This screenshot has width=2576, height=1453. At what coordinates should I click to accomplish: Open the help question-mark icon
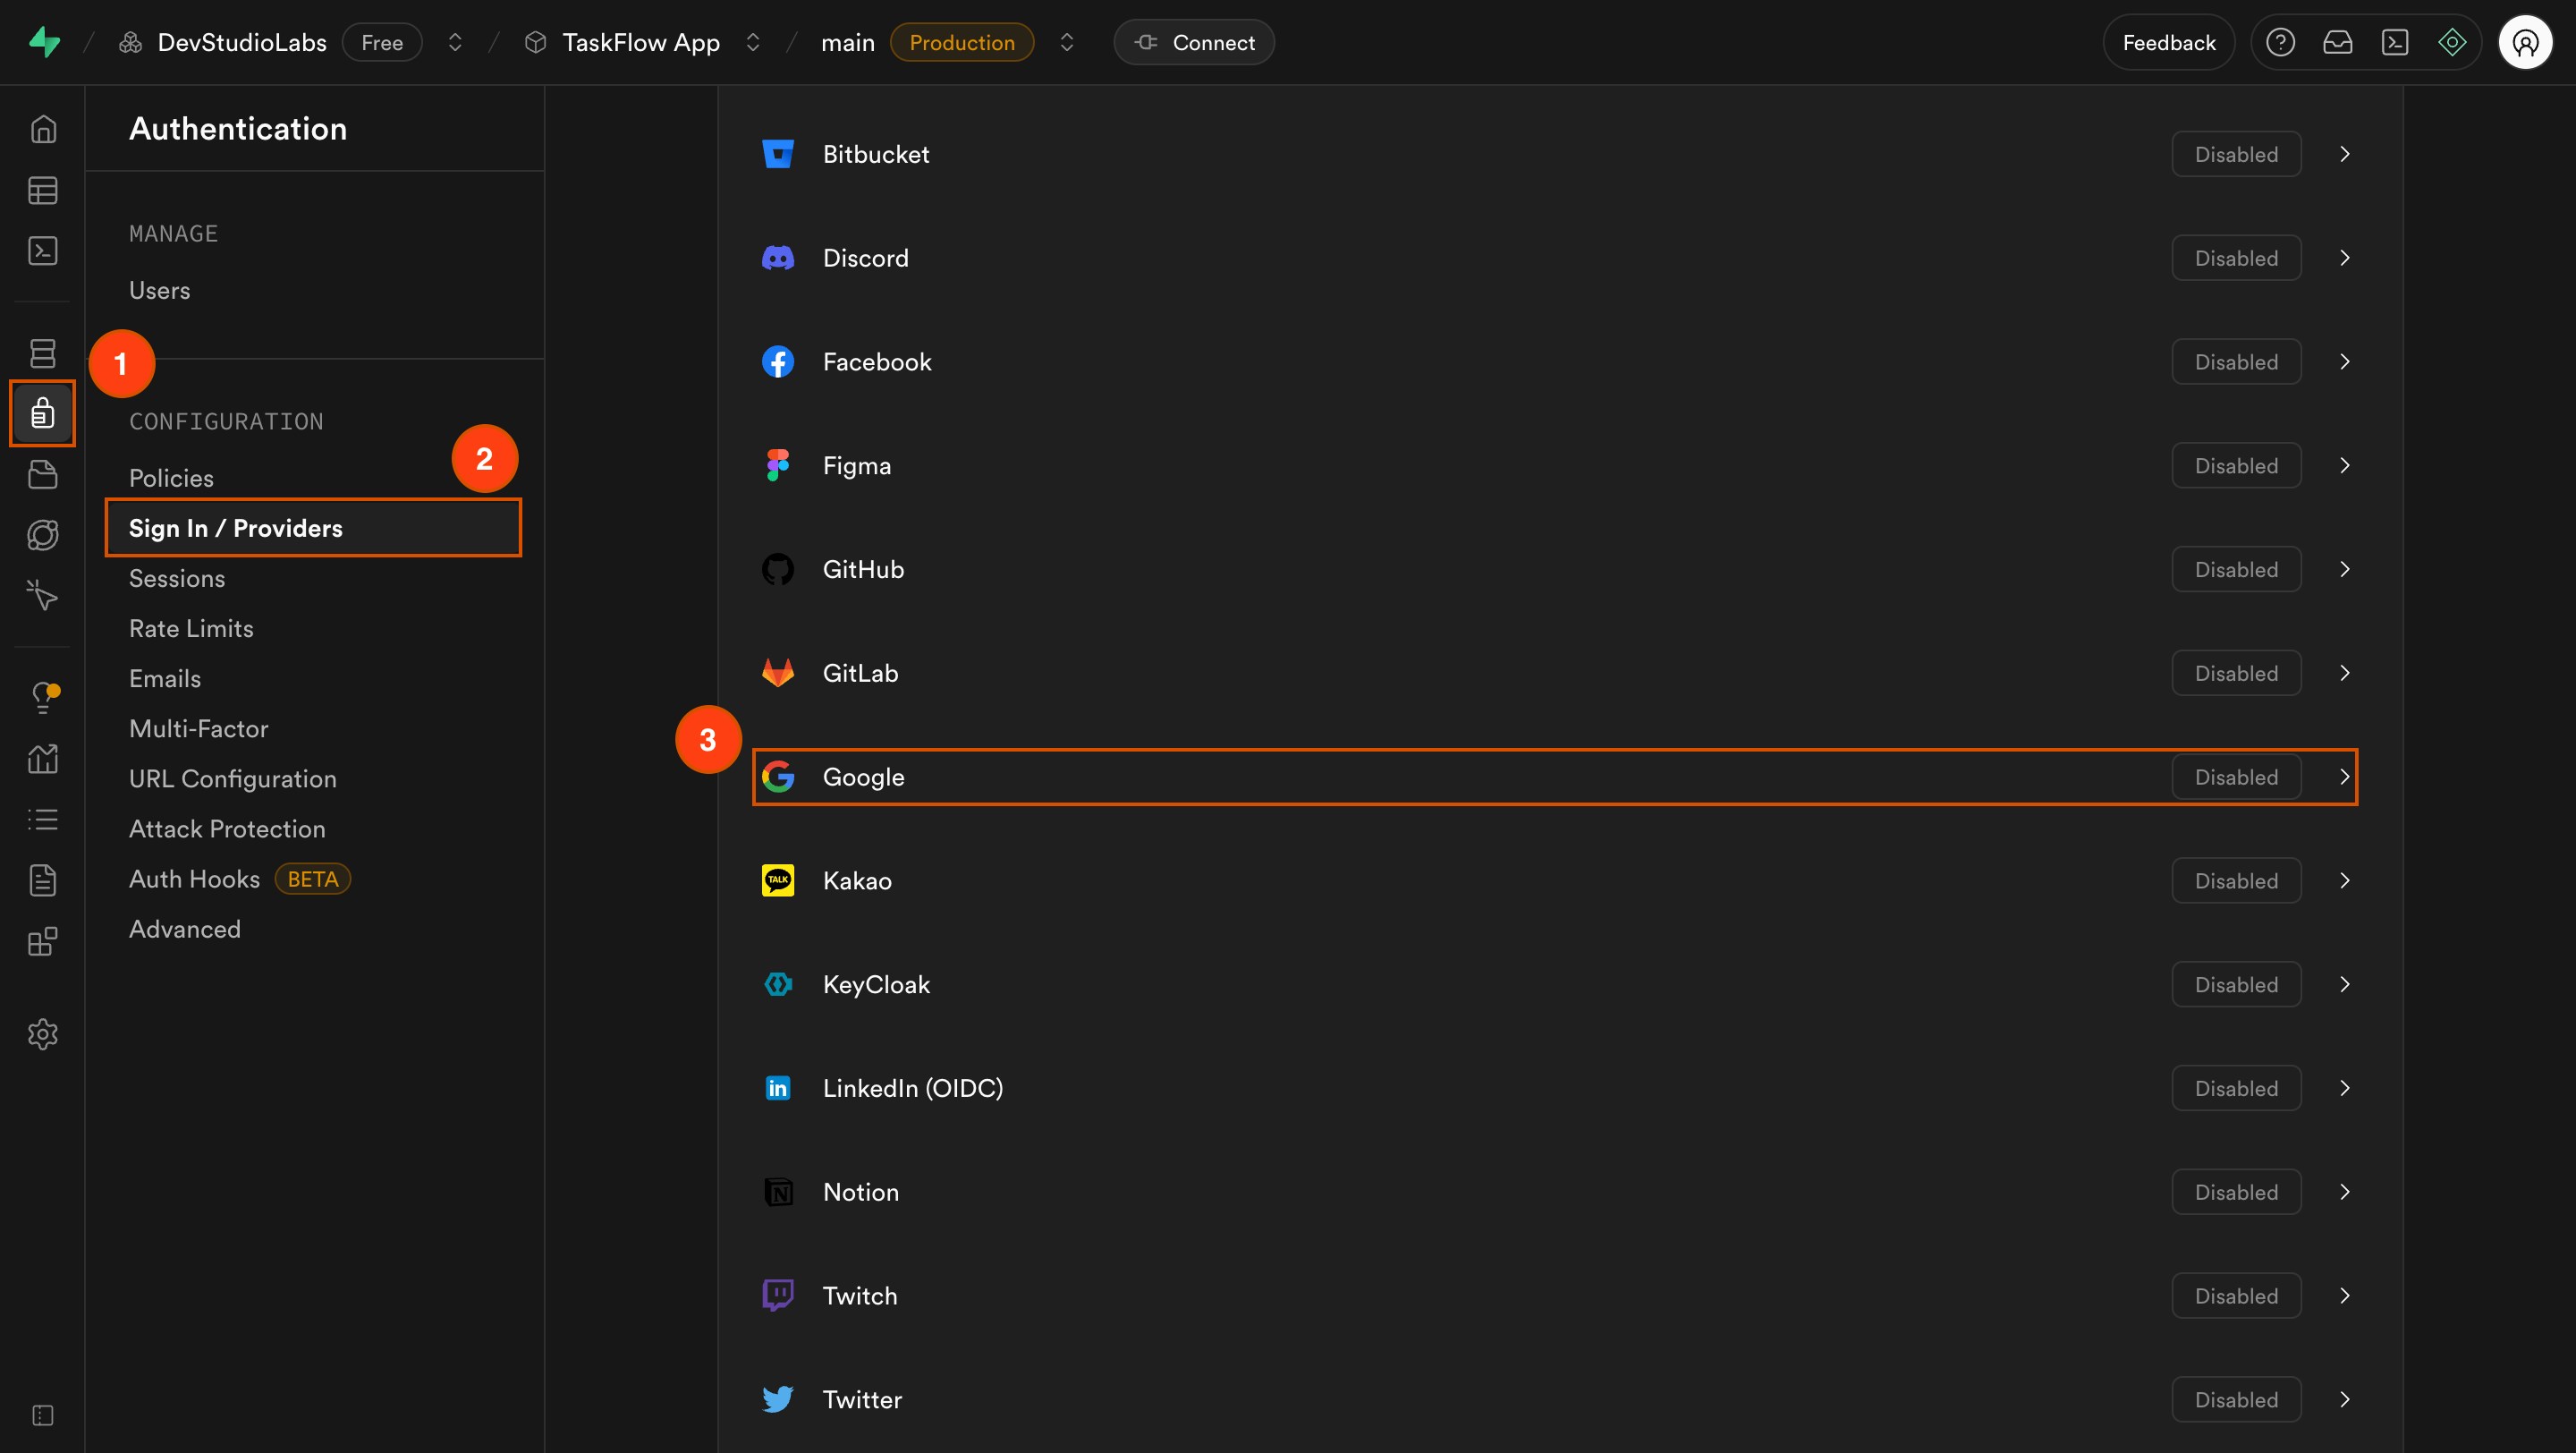tap(2281, 41)
